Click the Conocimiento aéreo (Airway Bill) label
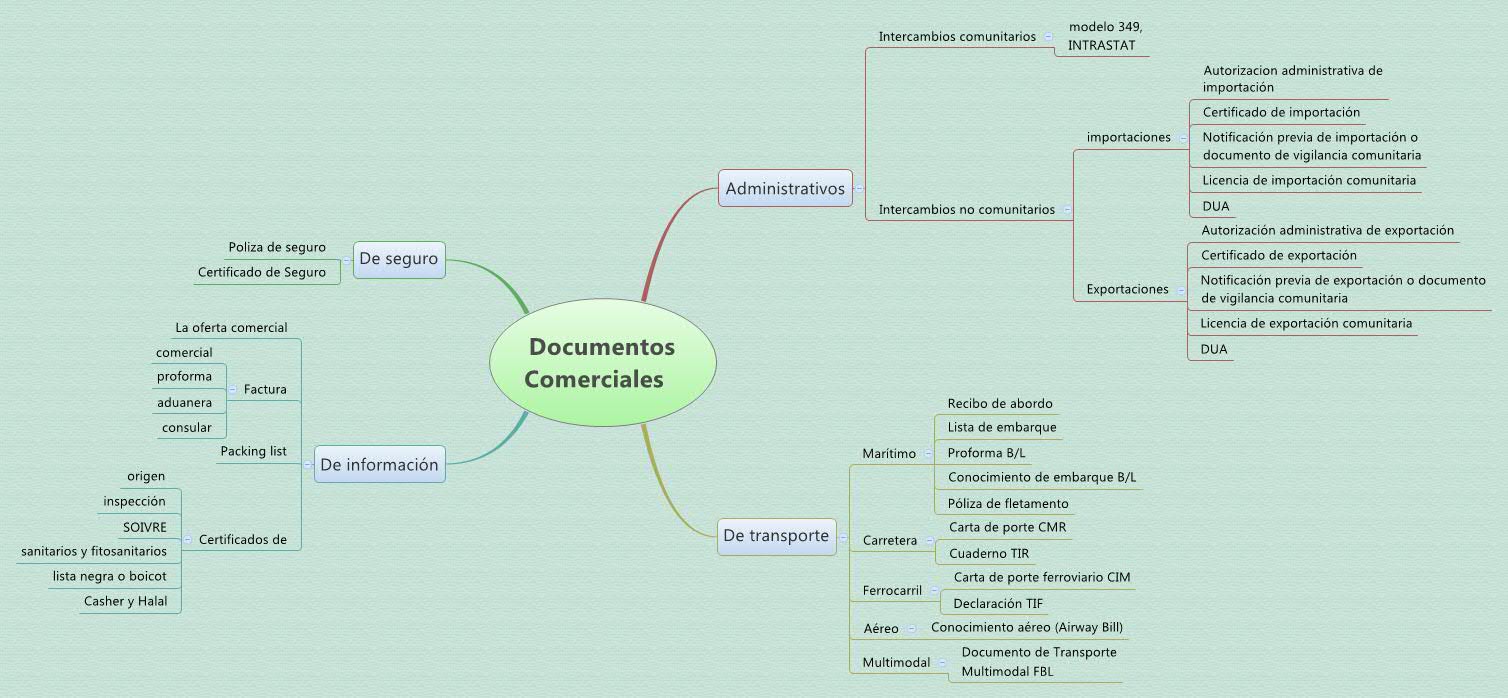The height and width of the screenshot is (698, 1508). [1027, 627]
